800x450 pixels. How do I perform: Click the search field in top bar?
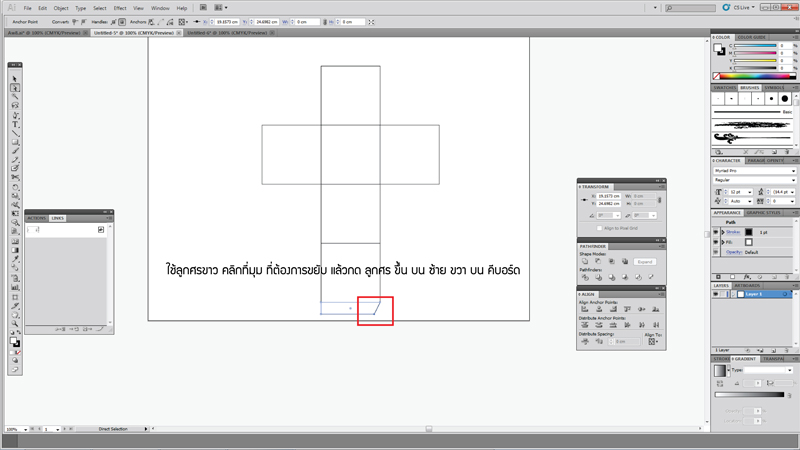pyautogui.click(x=690, y=8)
